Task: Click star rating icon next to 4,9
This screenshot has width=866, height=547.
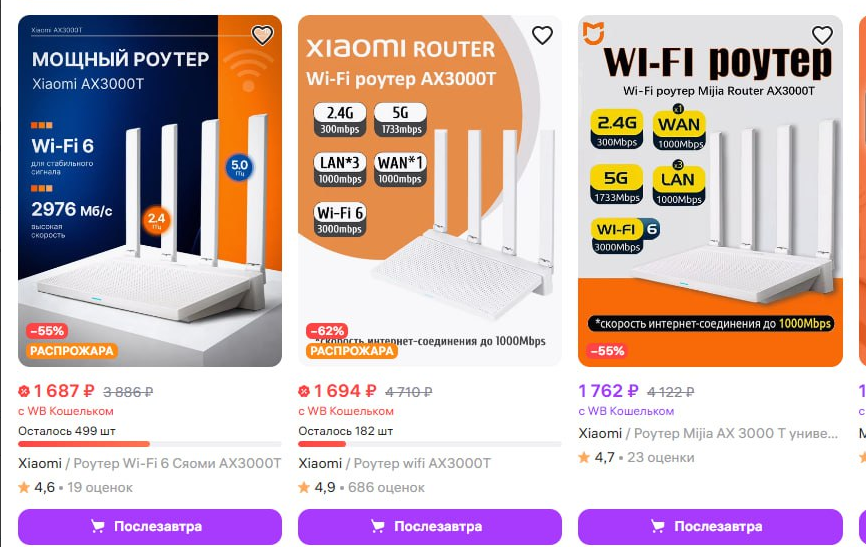Action: coord(304,487)
